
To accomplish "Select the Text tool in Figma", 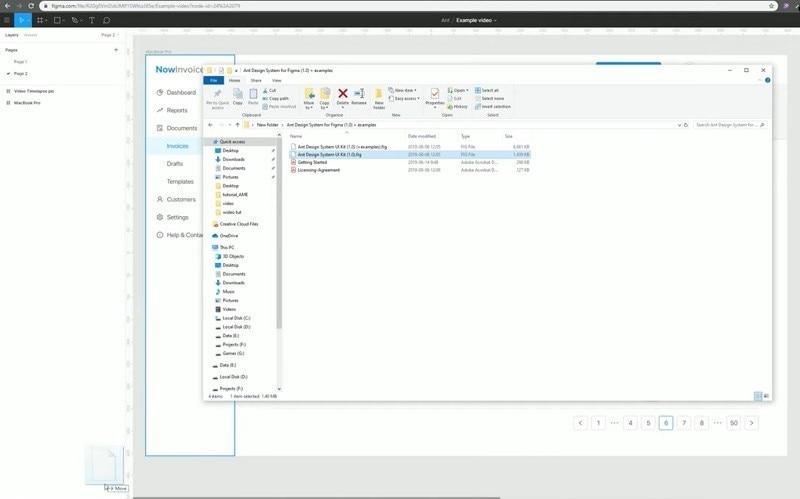I will click(x=92, y=20).
